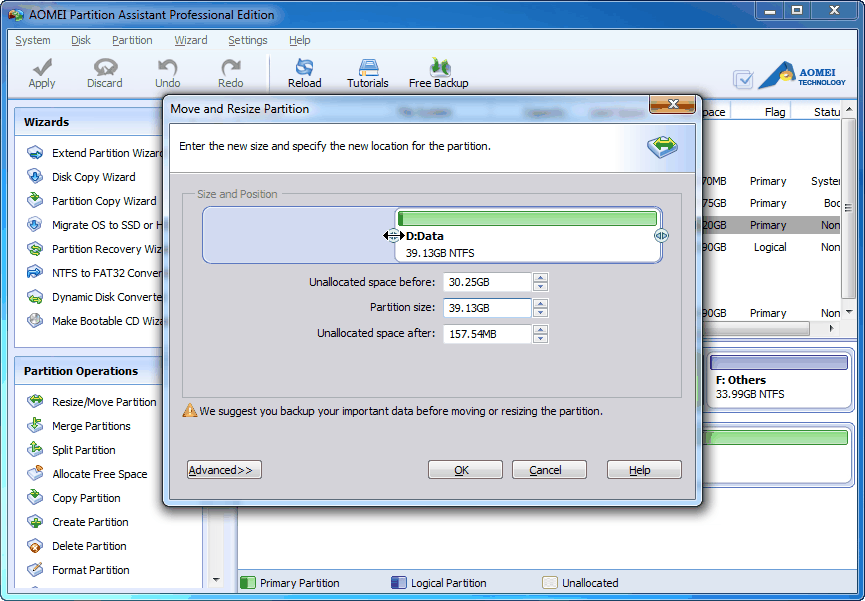Open the Settings menu
865x601 pixels.
pyautogui.click(x=248, y=40)
